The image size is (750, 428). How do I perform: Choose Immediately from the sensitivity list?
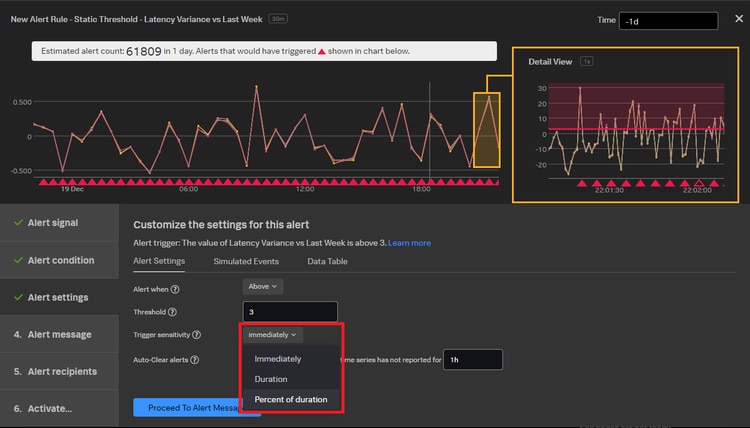click(277, 359)
